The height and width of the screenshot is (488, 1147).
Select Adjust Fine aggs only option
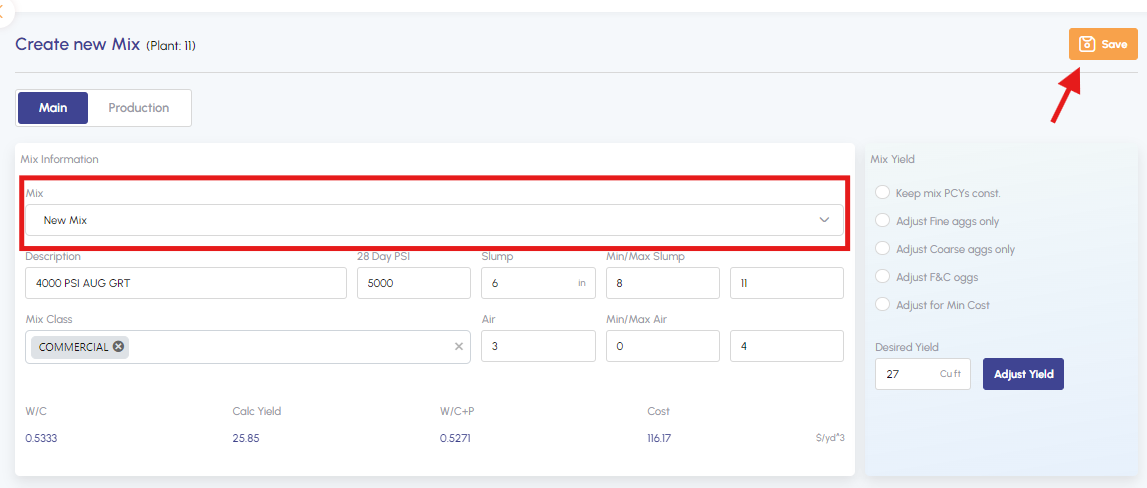[x=882, y=221]
